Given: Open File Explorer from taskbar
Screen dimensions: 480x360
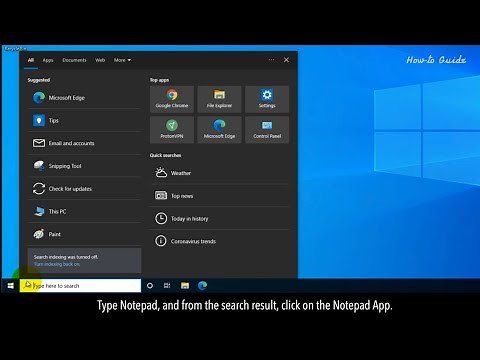Looking at the screenshot, I should 185,286.
